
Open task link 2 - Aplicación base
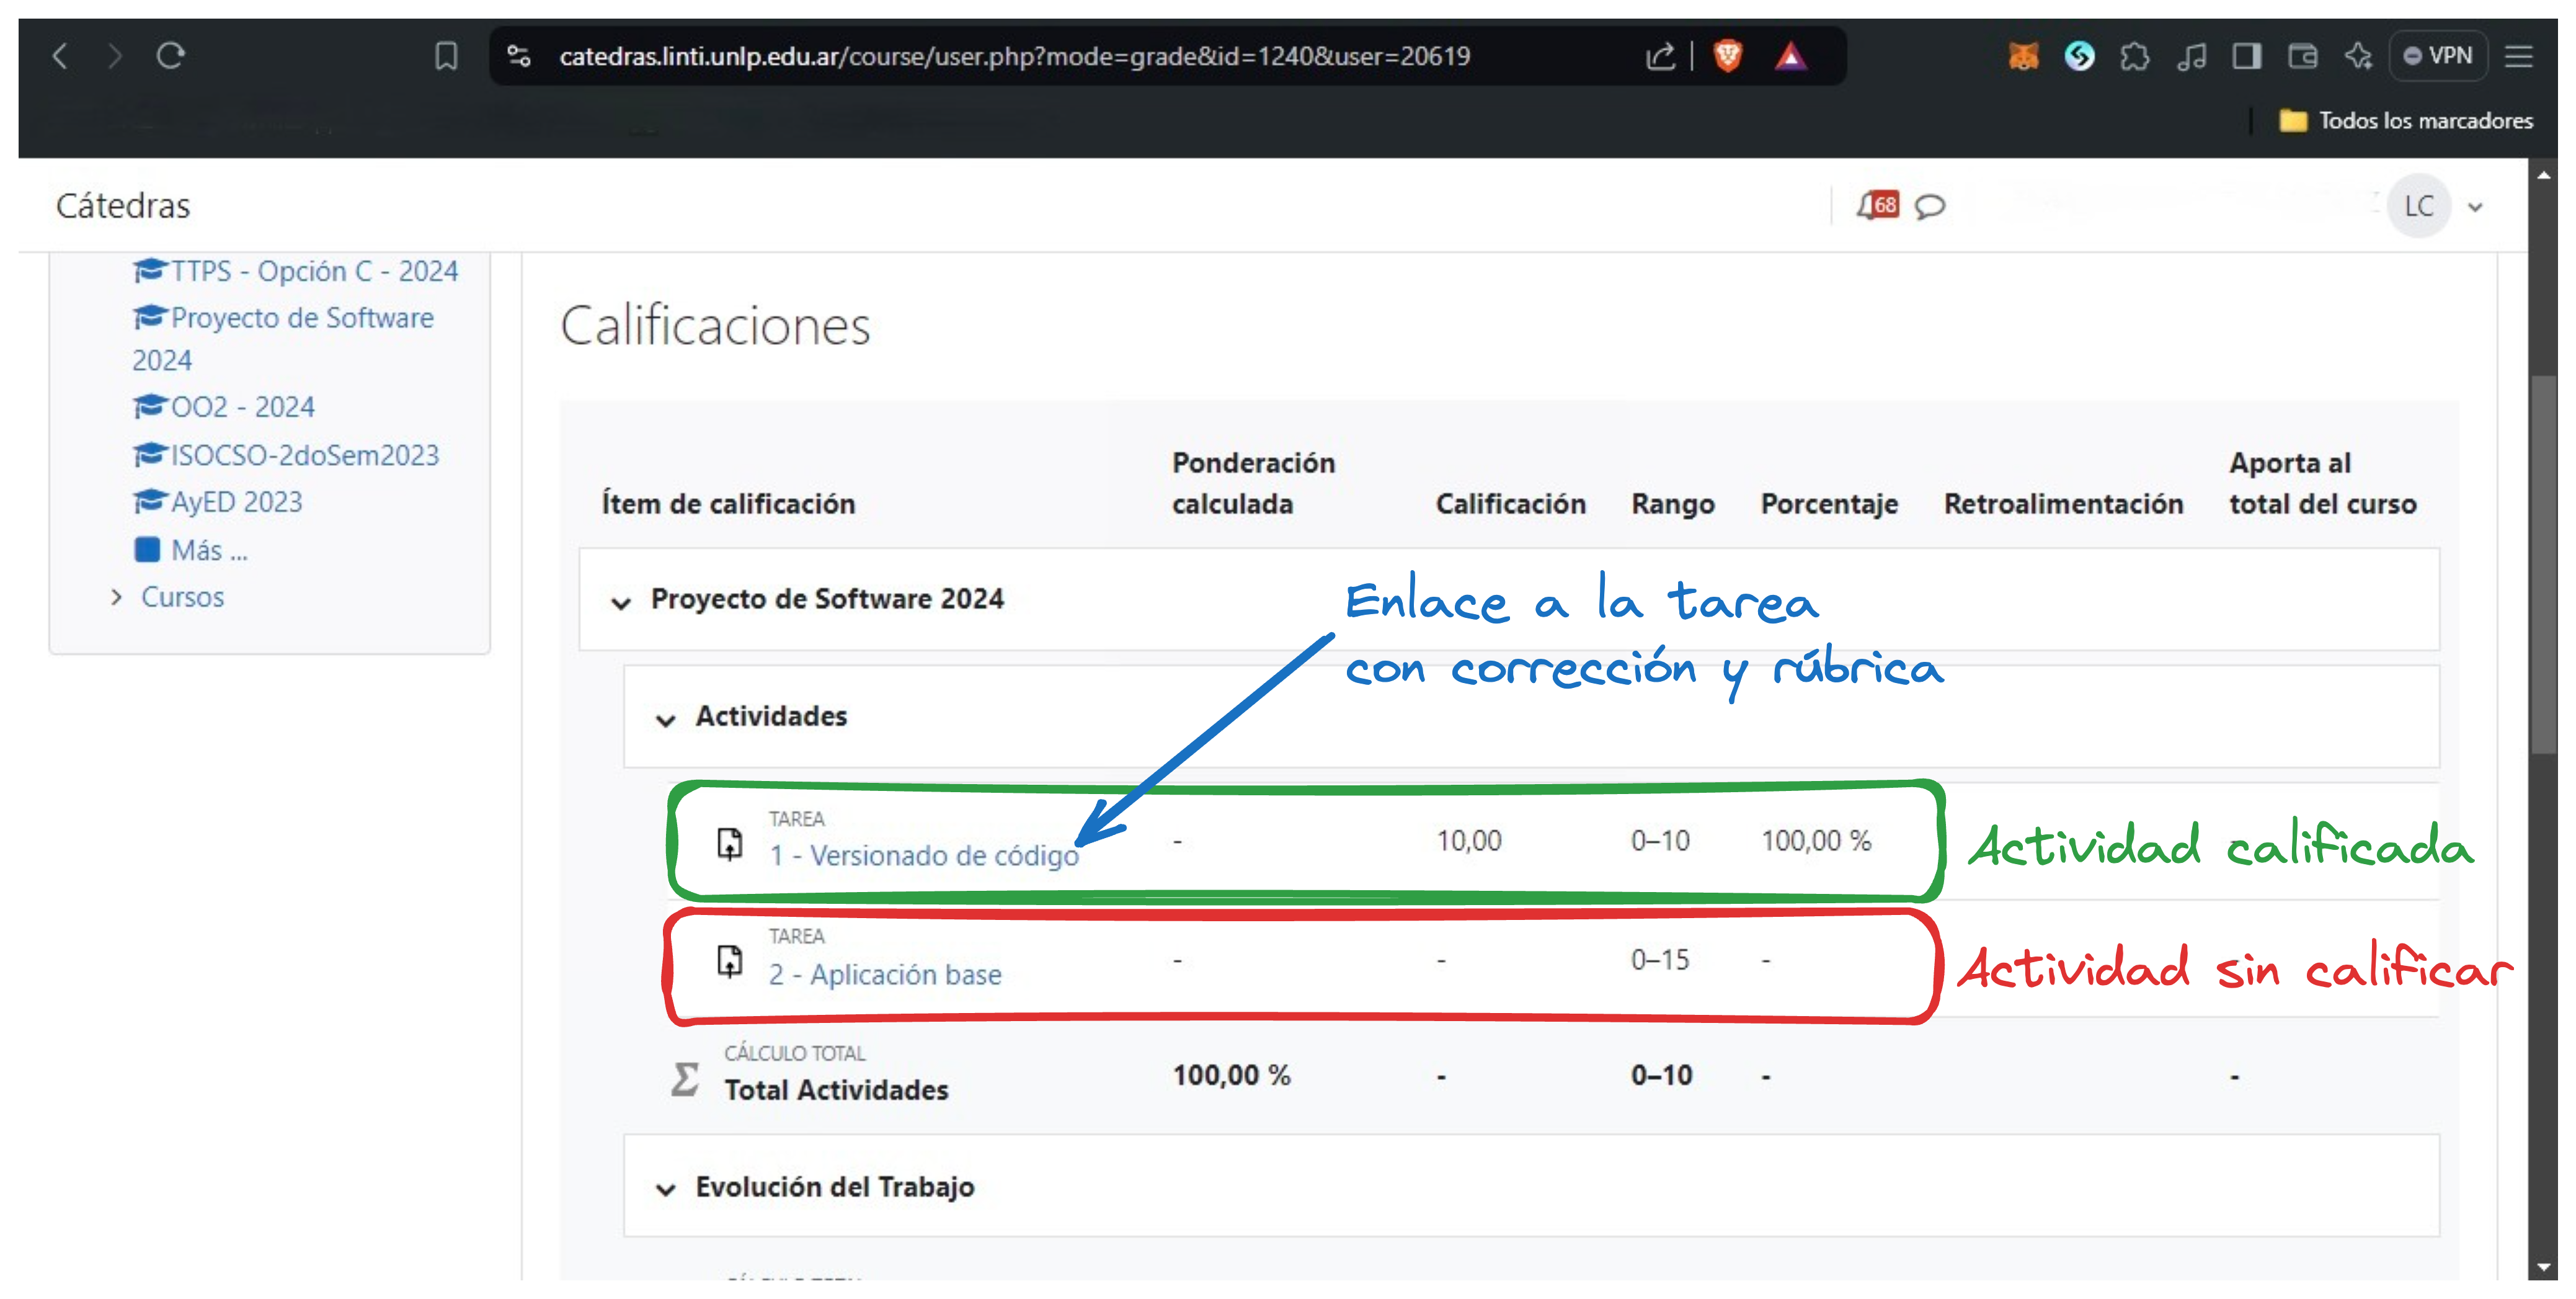[887, 974]
